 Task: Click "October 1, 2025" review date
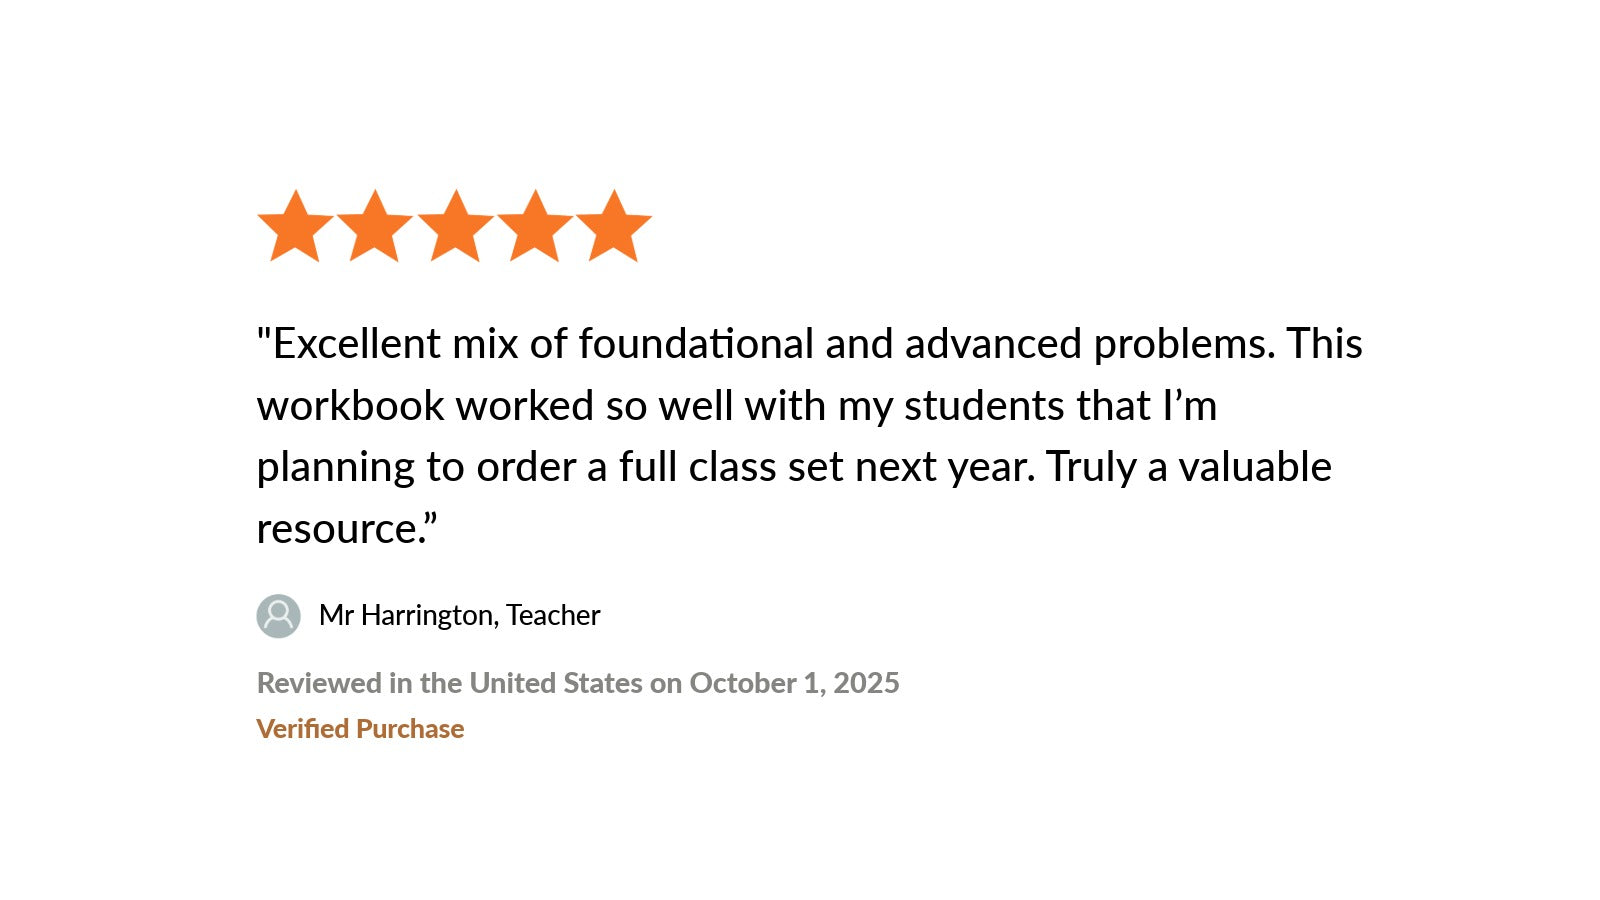pyautogui.click(x=794, y=683)
